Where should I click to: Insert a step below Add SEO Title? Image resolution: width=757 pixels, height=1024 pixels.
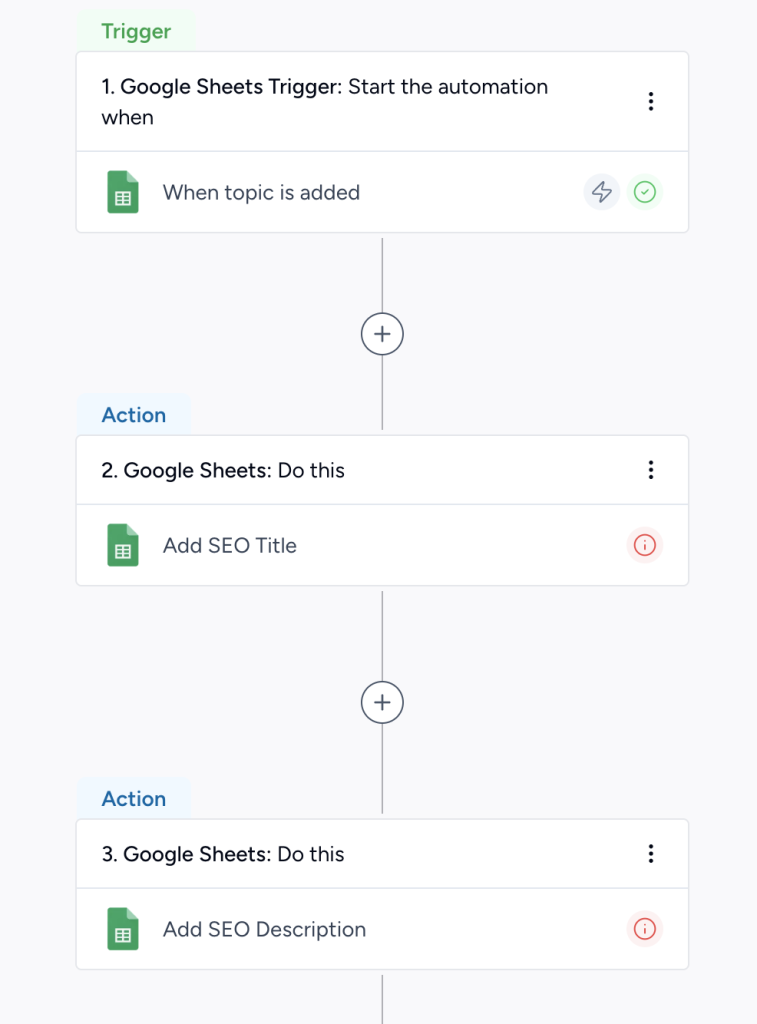[x=382, y=703]
